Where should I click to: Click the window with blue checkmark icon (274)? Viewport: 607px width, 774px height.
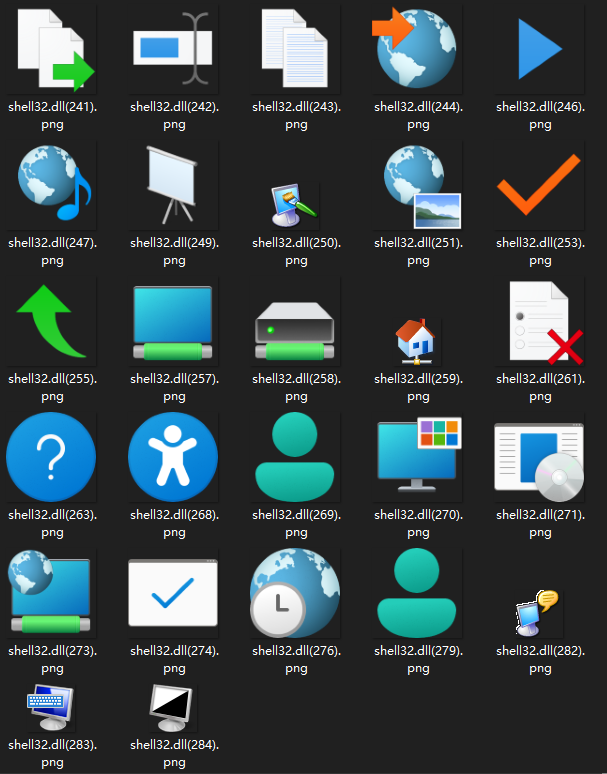(173, 592)
